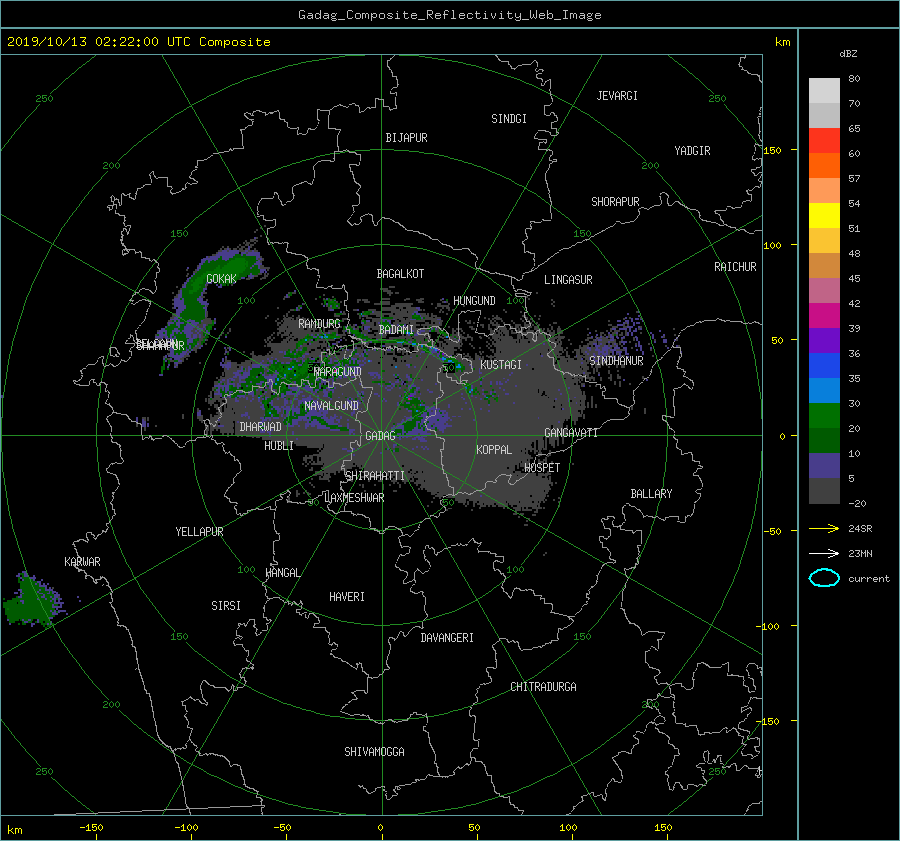900x841 pixels.
Task: Select the 'HUBLI' city label
Action: [x=279, y=446]
